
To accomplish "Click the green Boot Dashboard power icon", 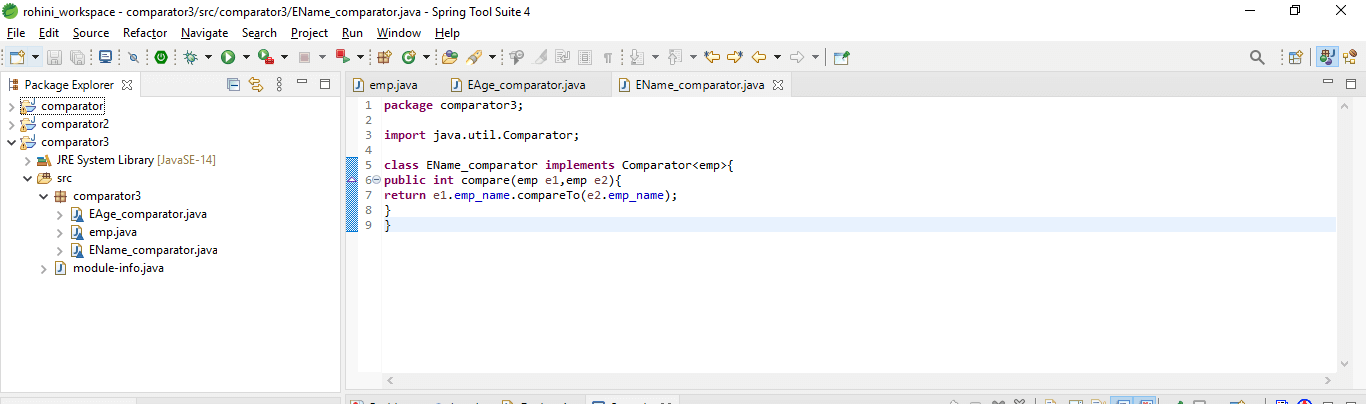I will (x=160, y=57).
